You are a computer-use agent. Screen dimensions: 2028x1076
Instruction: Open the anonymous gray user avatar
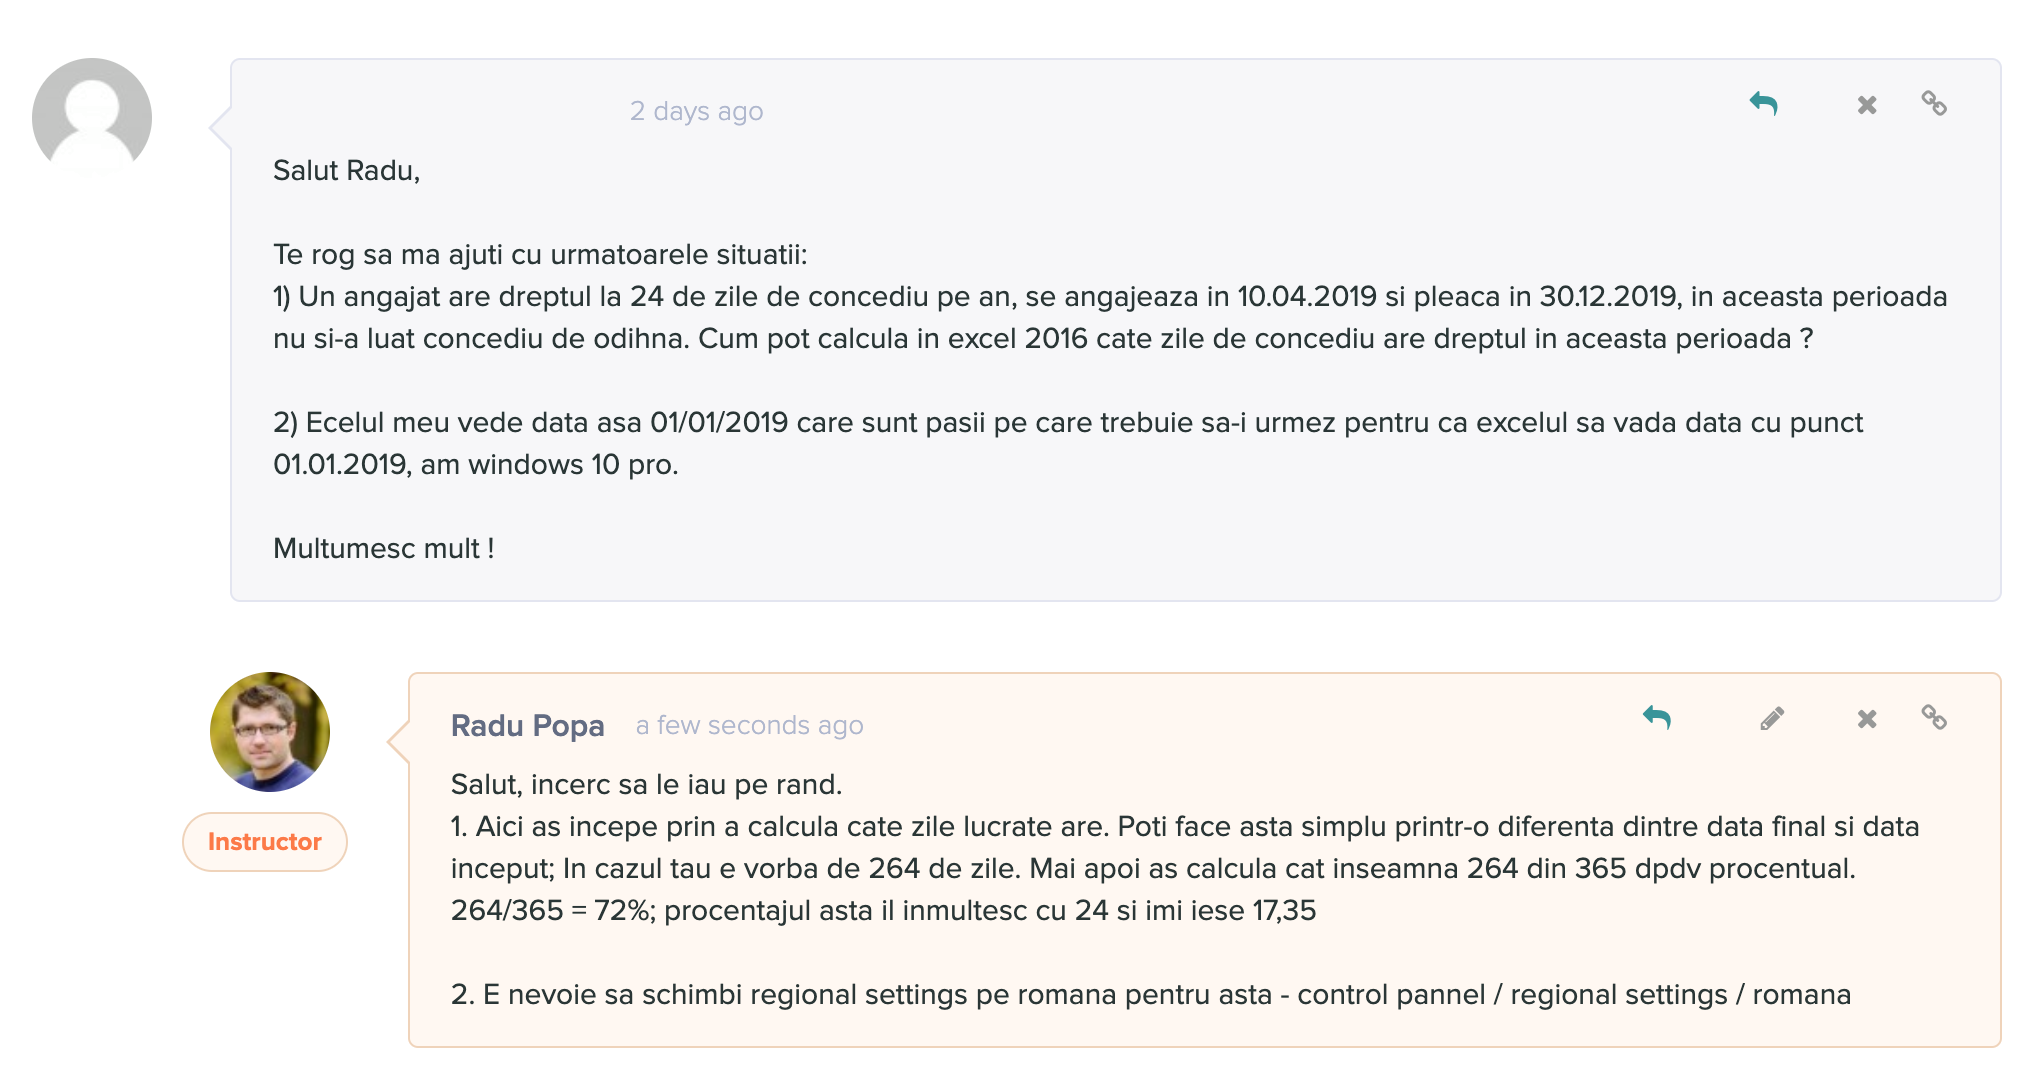click(x=92, y=118)
